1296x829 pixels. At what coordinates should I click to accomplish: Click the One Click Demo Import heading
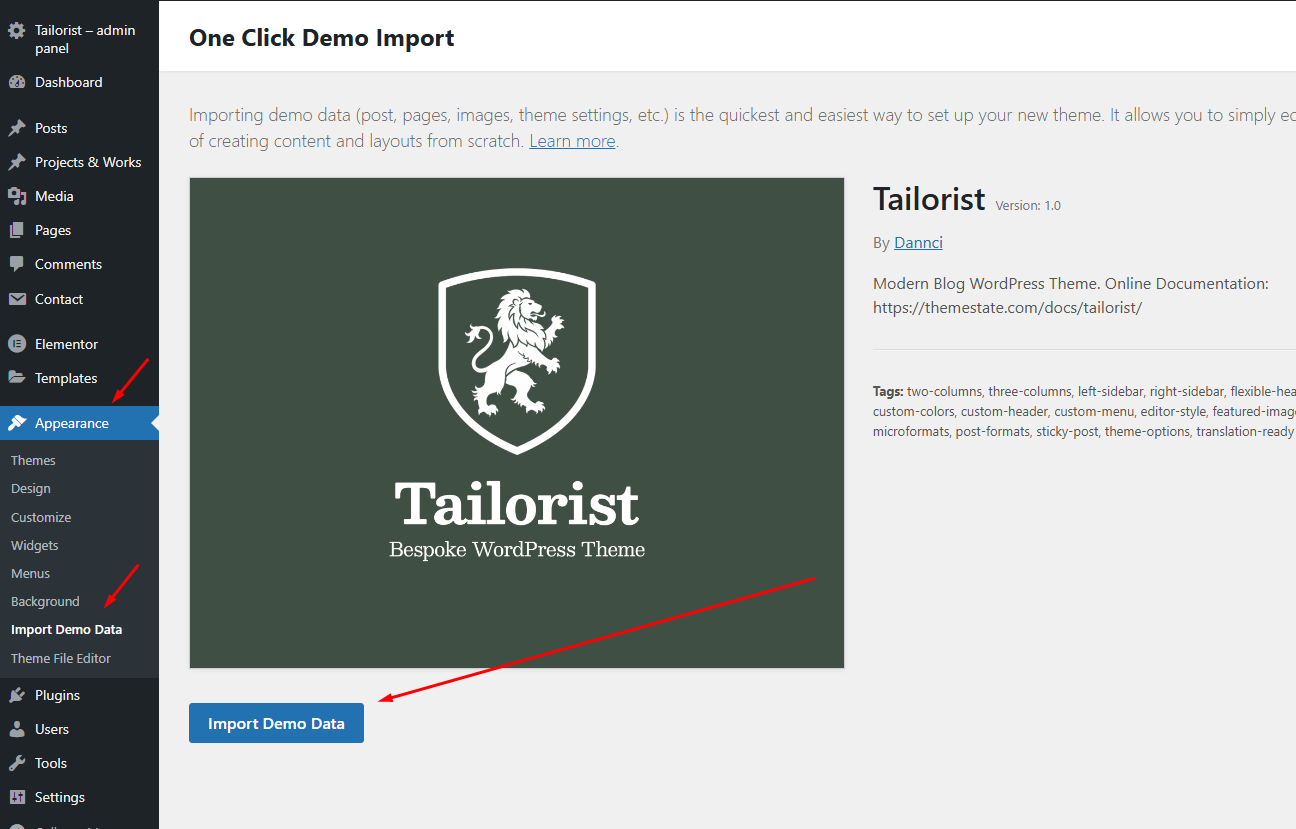tap(321, 38)
